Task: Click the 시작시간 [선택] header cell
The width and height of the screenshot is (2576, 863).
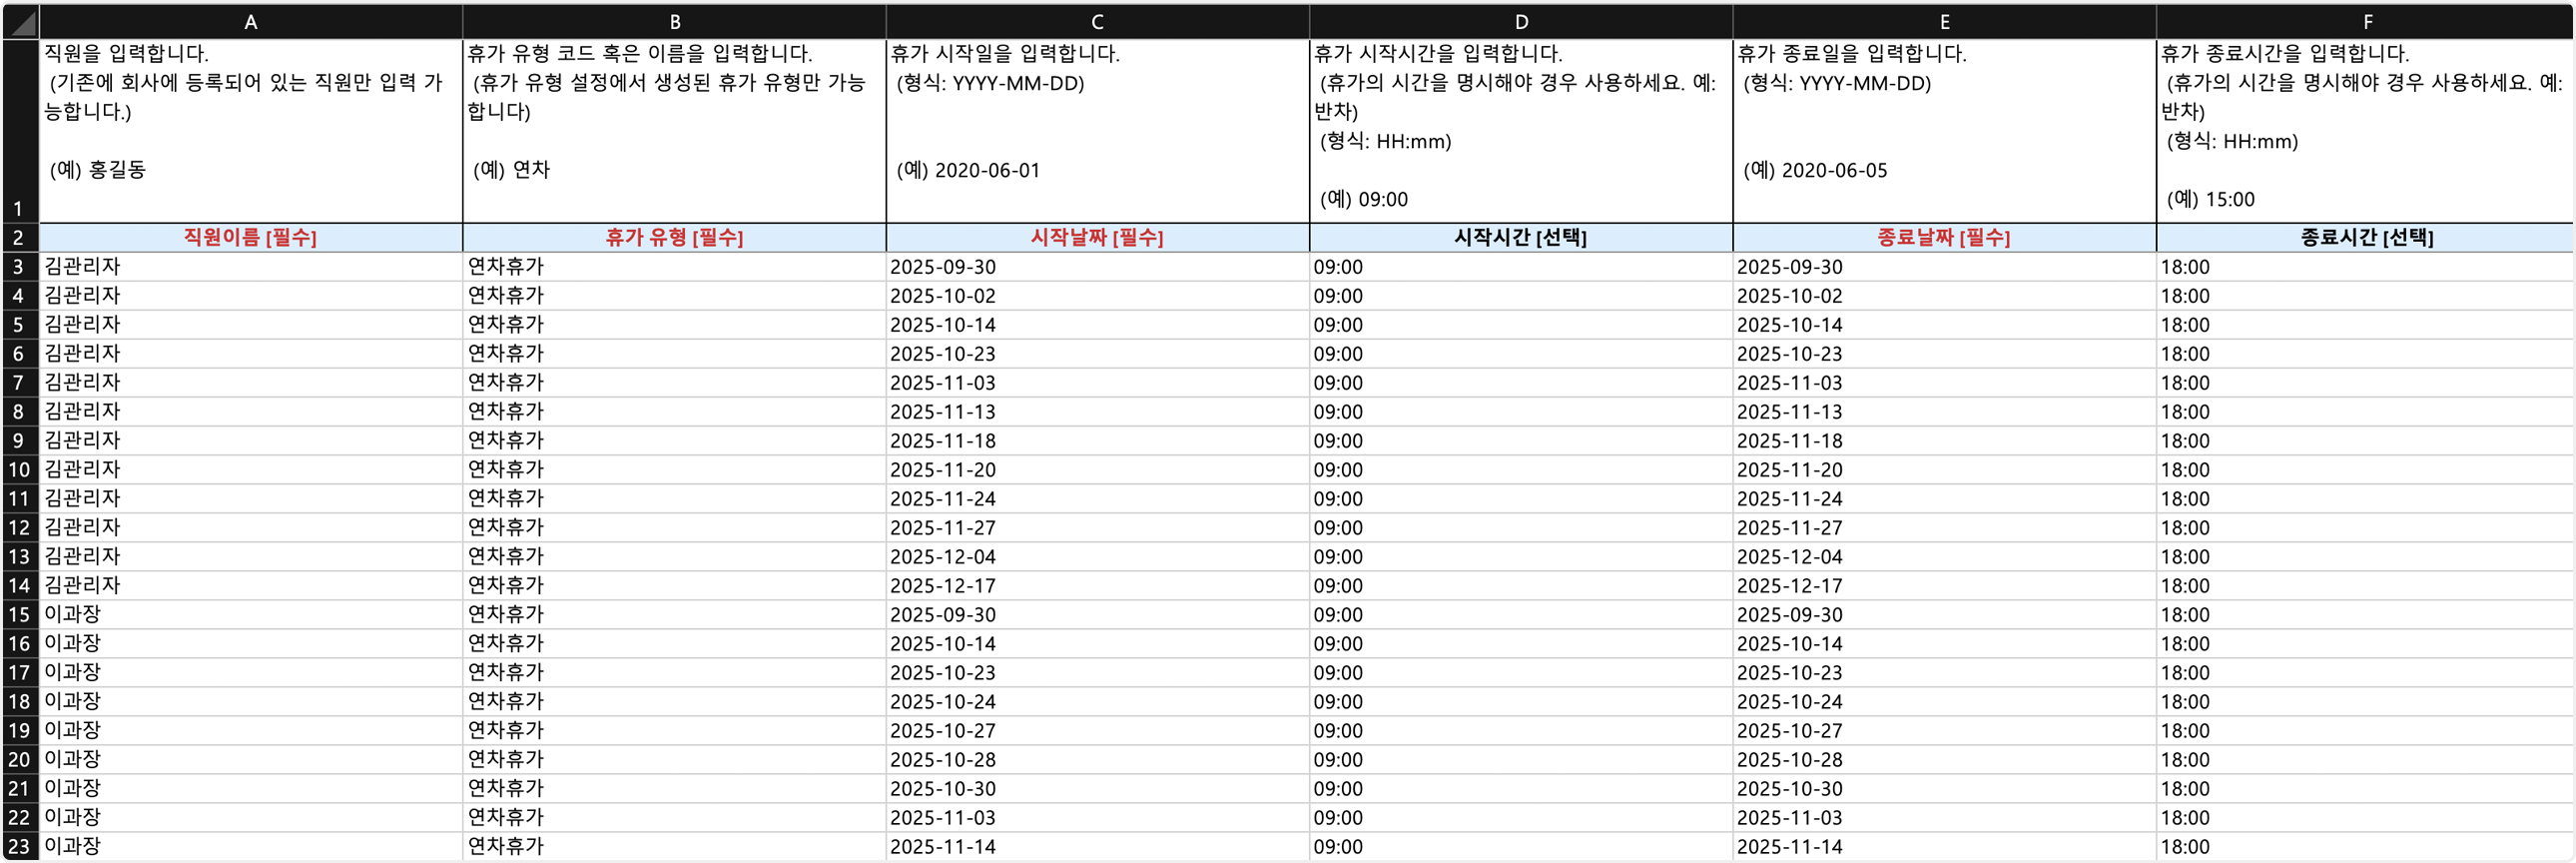Action: (1520, 238)
